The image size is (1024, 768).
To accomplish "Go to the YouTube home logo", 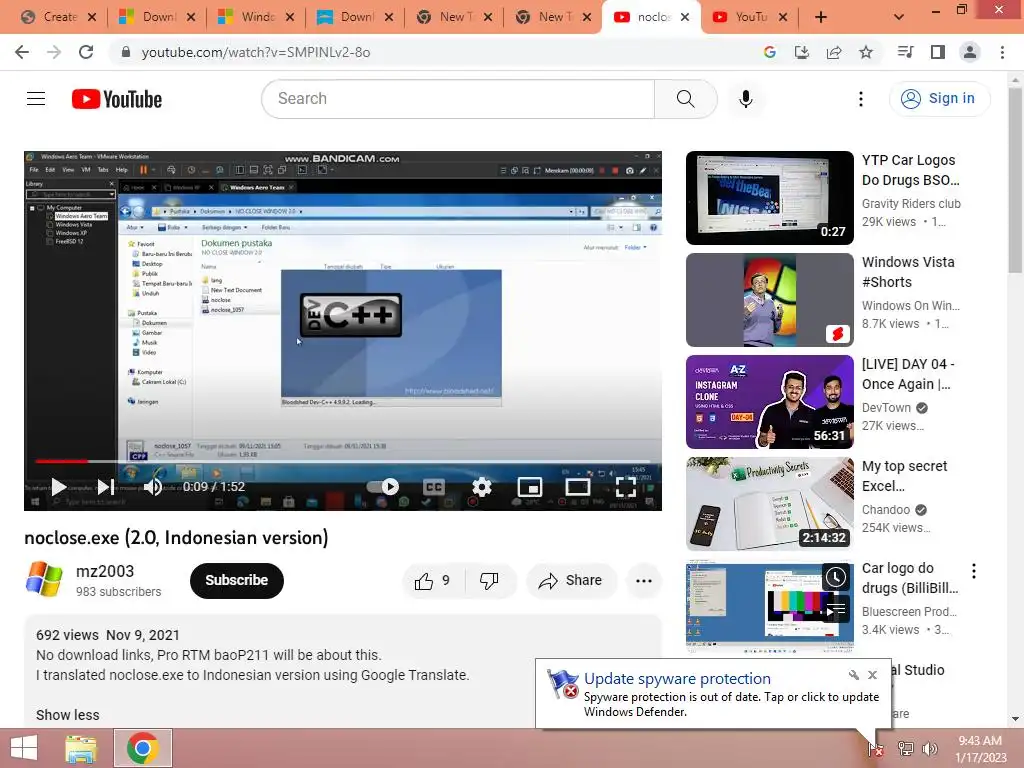I will [117, 99].
